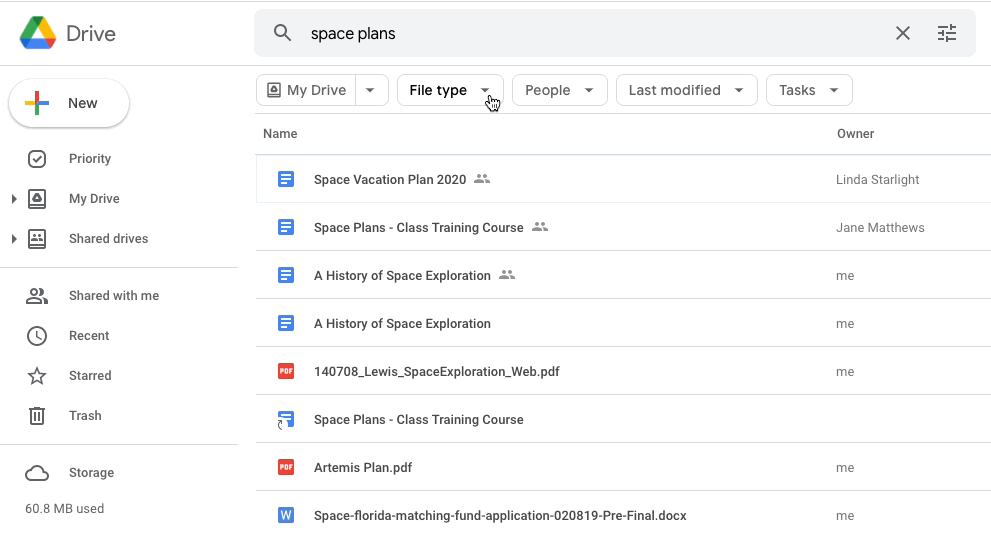The width and height of the screenshot is (991, 536).
Task: Open the Tasks filter dropdown
Action: point(808,90)
